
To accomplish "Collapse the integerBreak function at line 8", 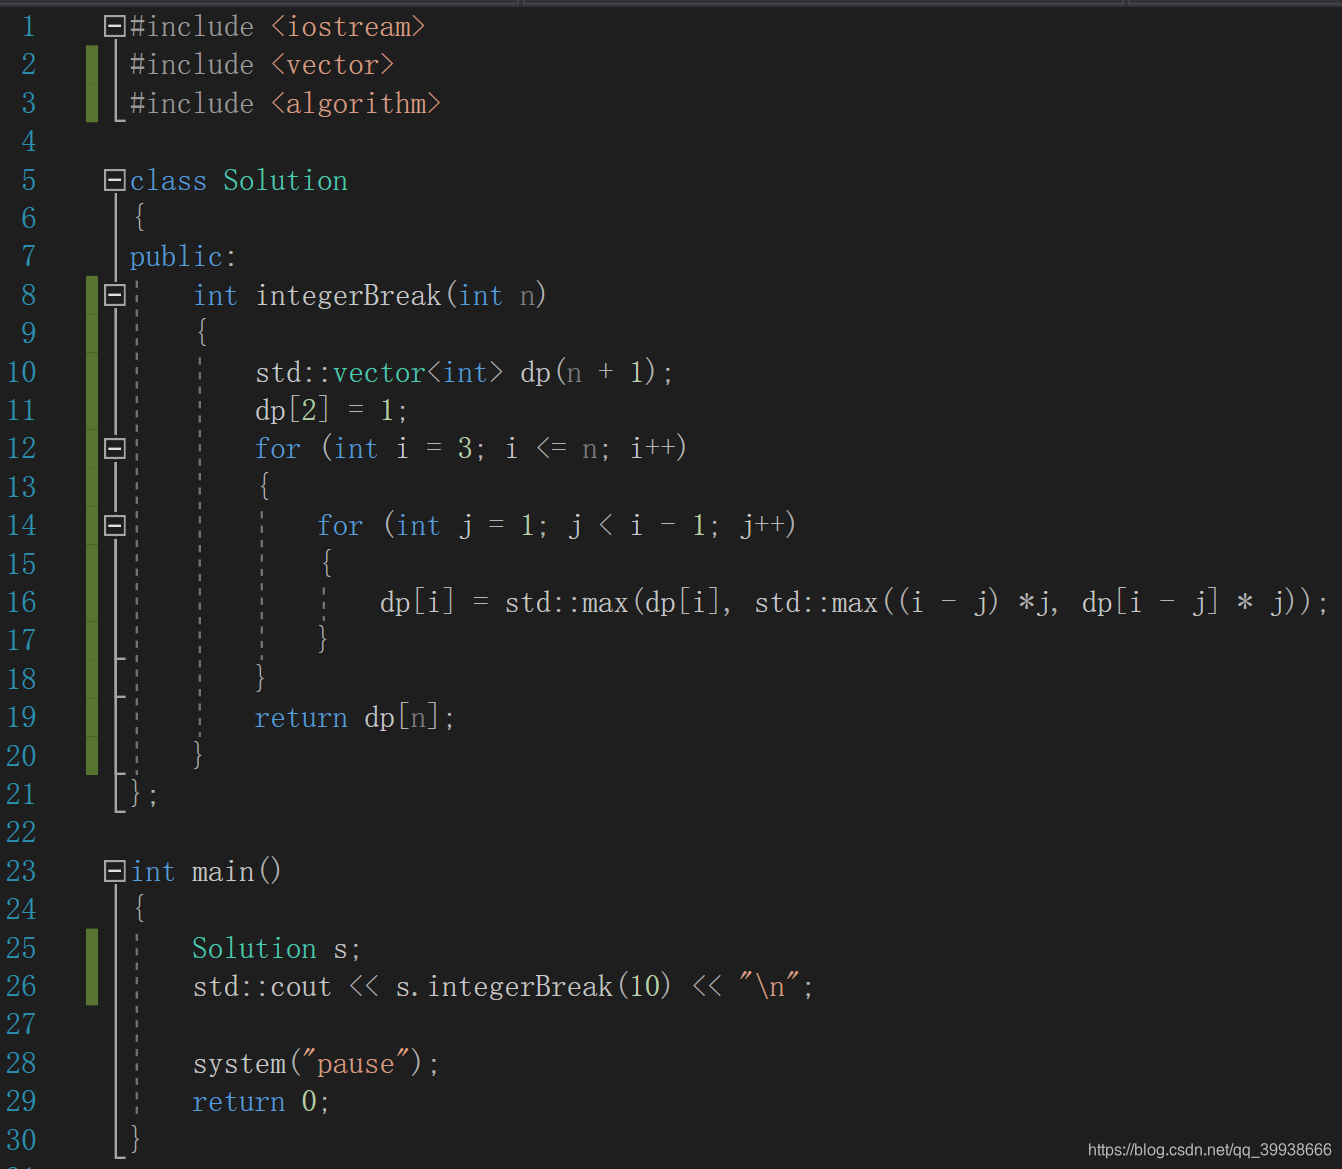I will click(115, 295).
